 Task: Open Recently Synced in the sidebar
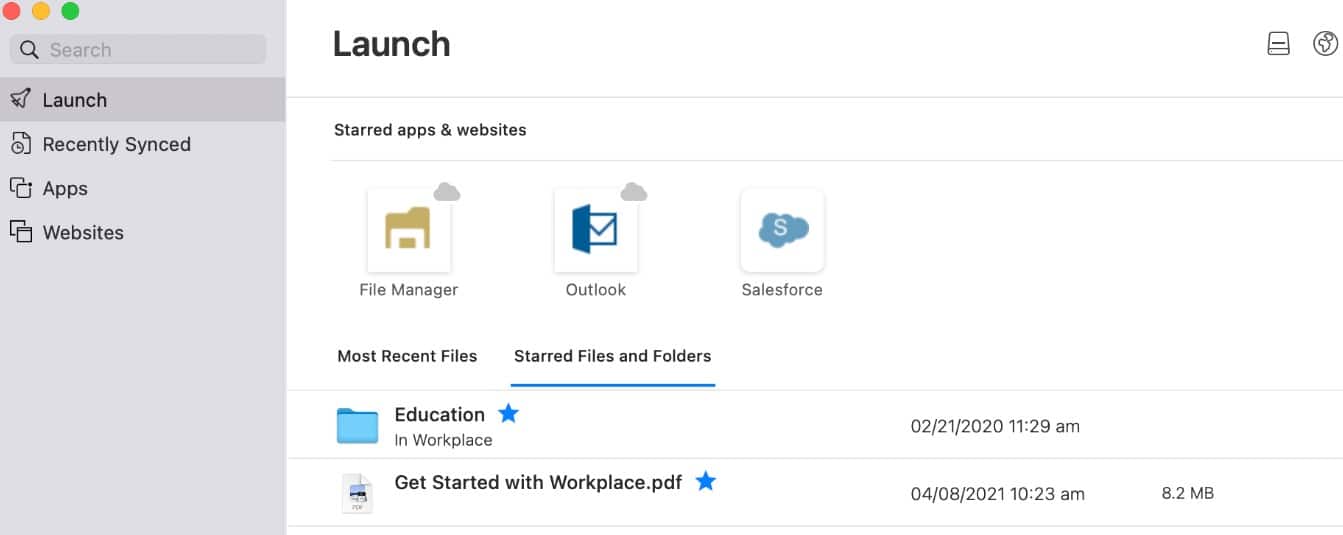point(116,144)
